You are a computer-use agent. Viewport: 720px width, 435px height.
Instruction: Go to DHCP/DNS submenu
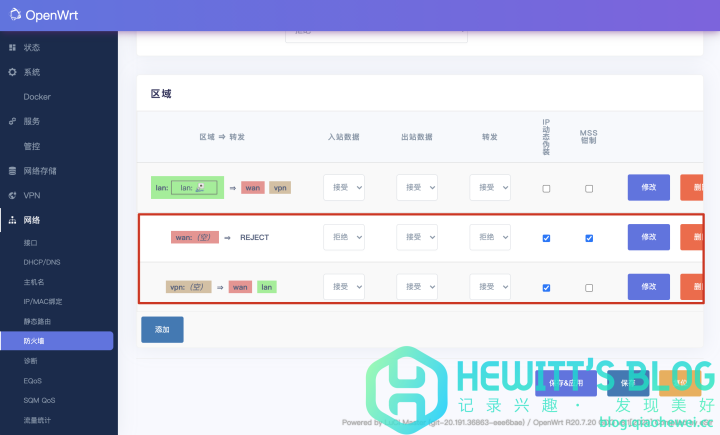pos(42,262)
